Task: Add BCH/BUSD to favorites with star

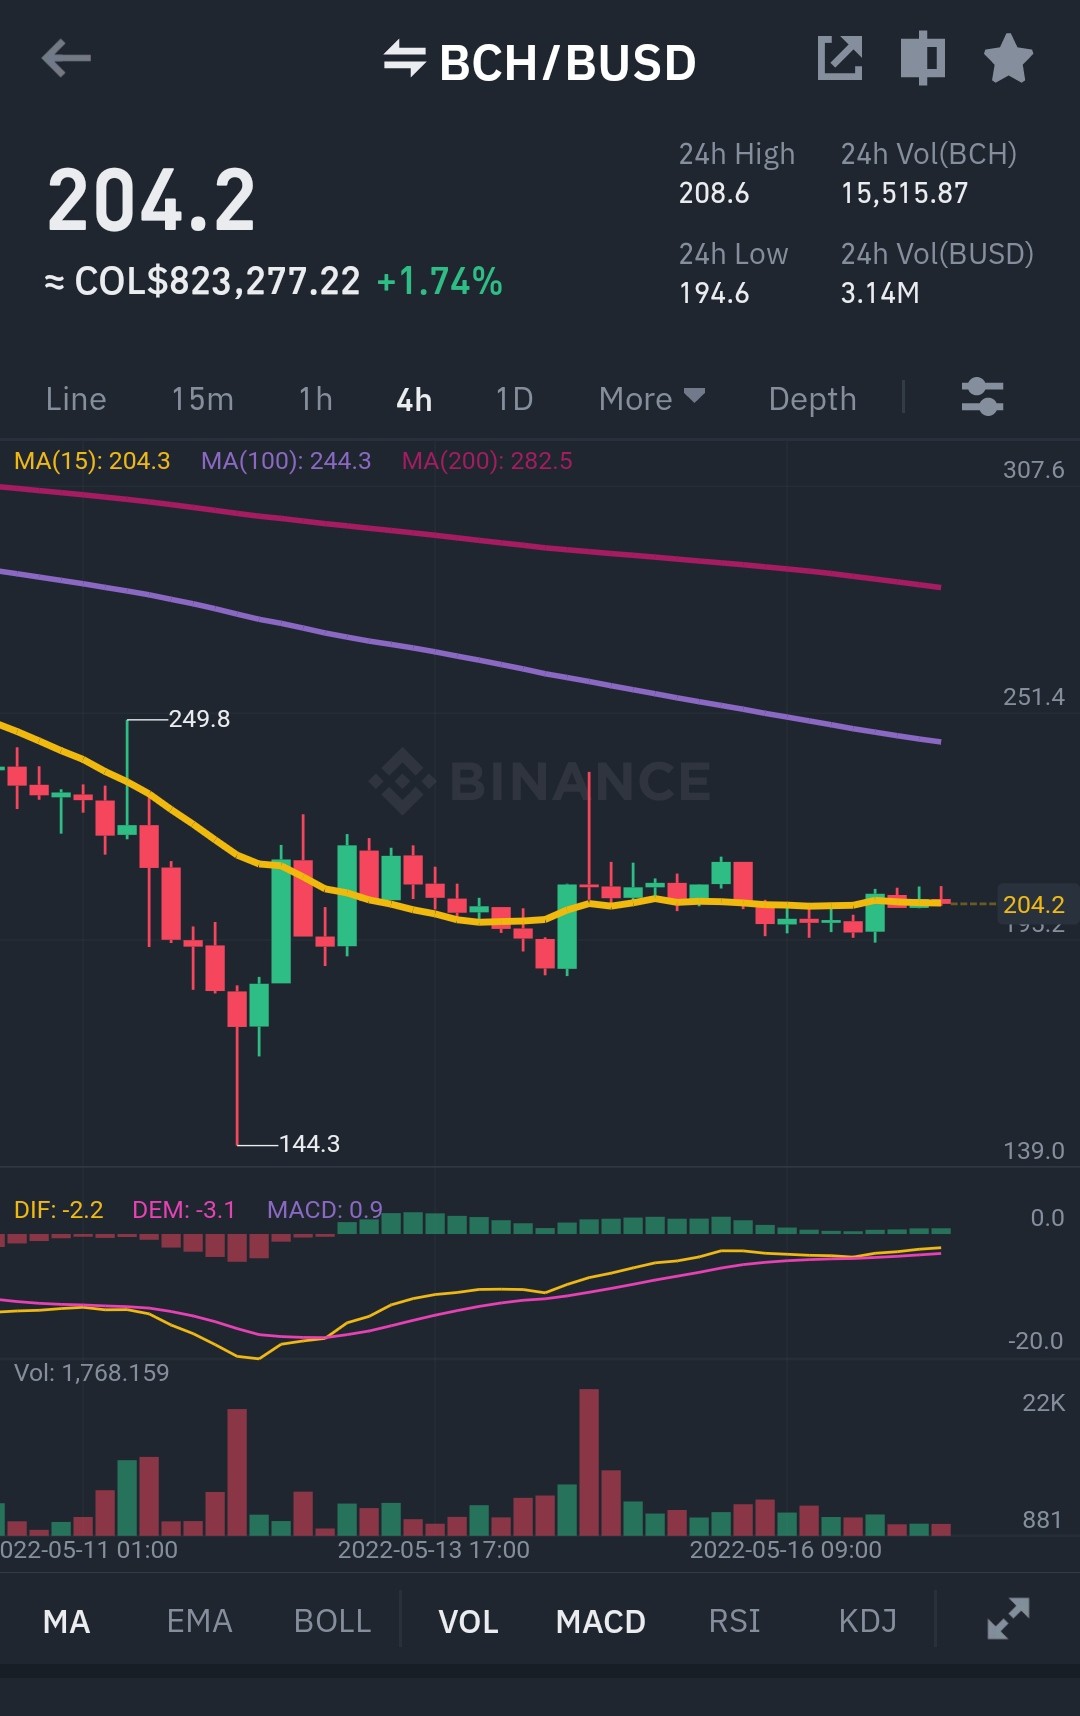Action: coord(1008,58)
